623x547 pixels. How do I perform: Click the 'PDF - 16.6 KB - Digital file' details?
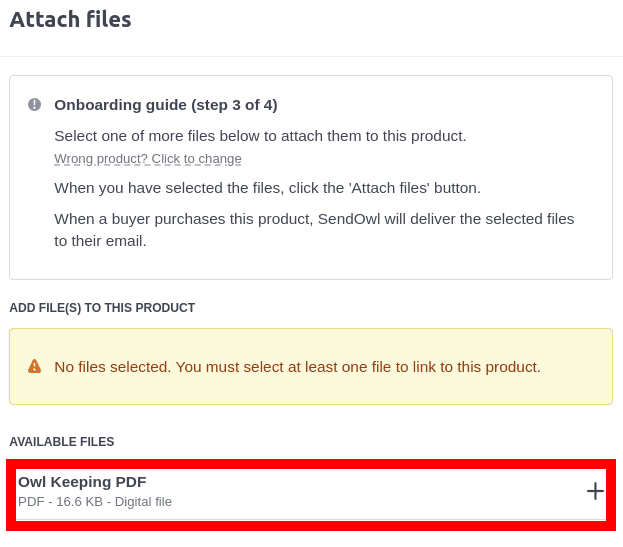(x=95, y=501)
